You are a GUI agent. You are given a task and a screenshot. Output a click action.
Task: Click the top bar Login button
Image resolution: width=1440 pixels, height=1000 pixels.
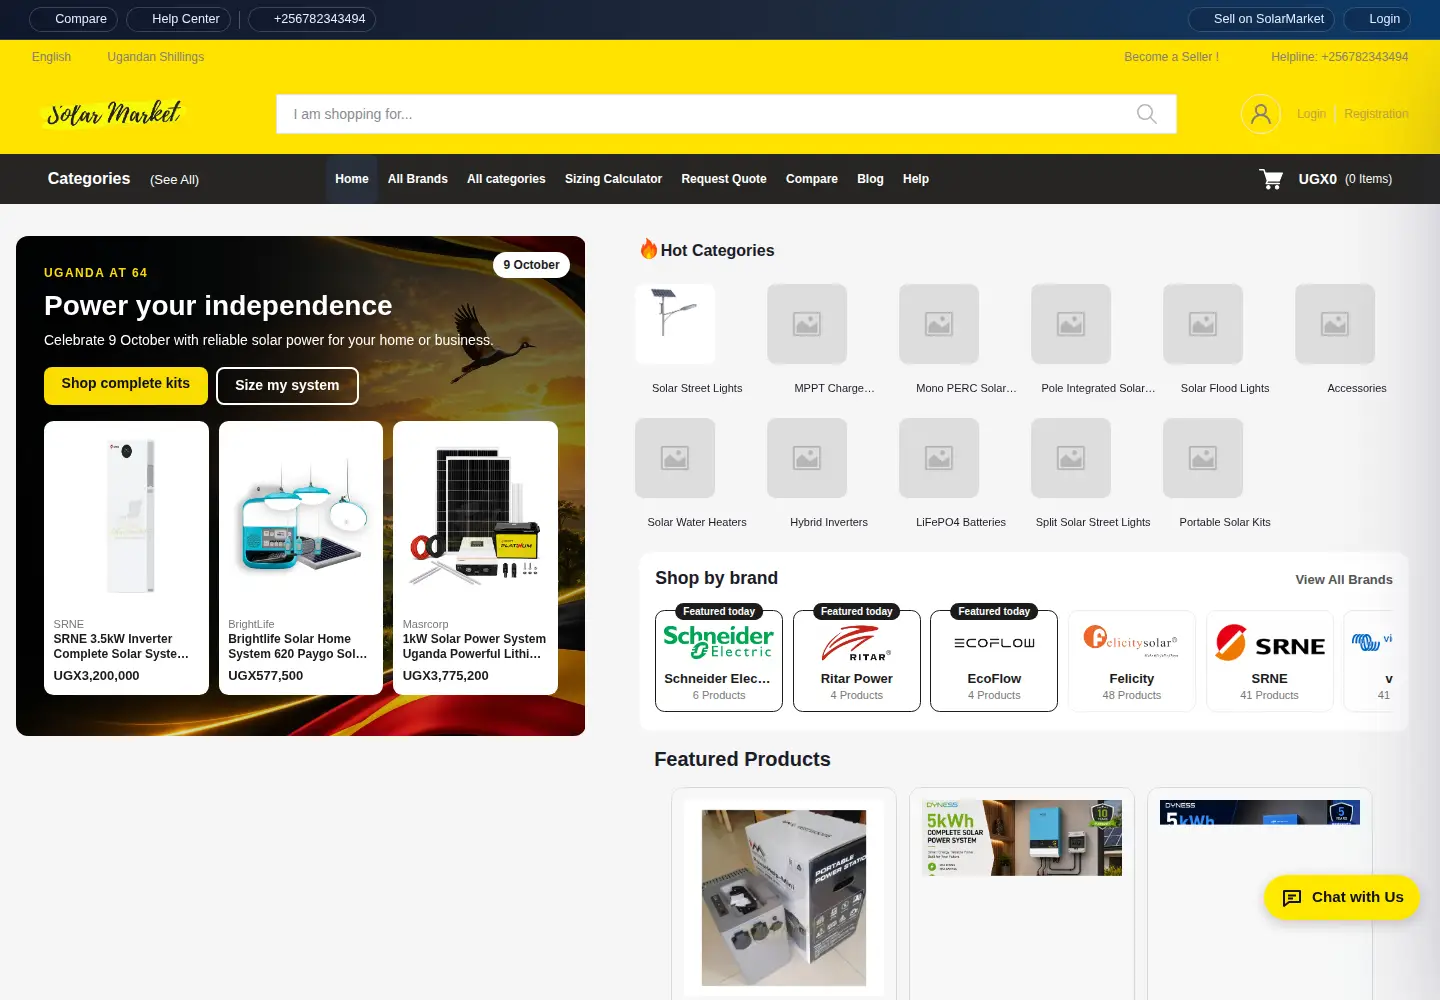tap(1376, 19)
